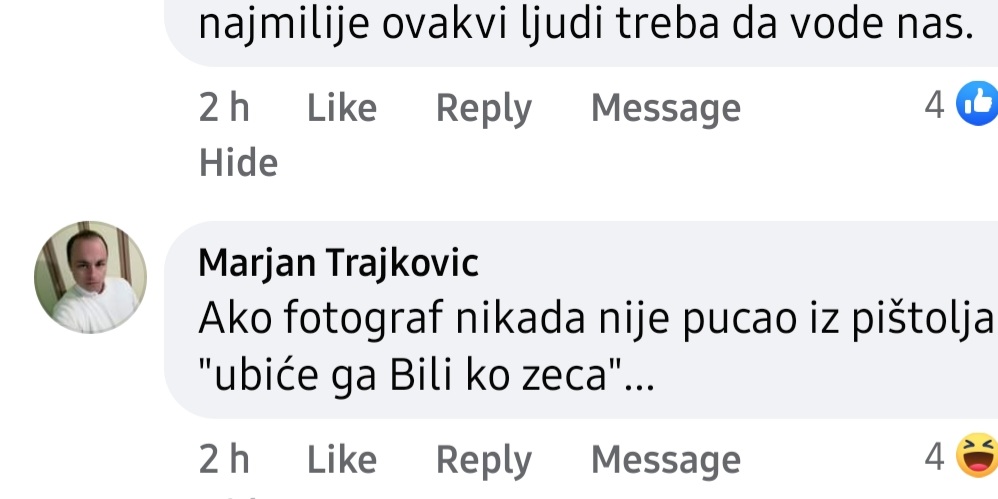The width and height of the screenshot is (998, 499).
Task: Open the reaction count 4 beside the thumbs-up
Action: pos(934,104)
